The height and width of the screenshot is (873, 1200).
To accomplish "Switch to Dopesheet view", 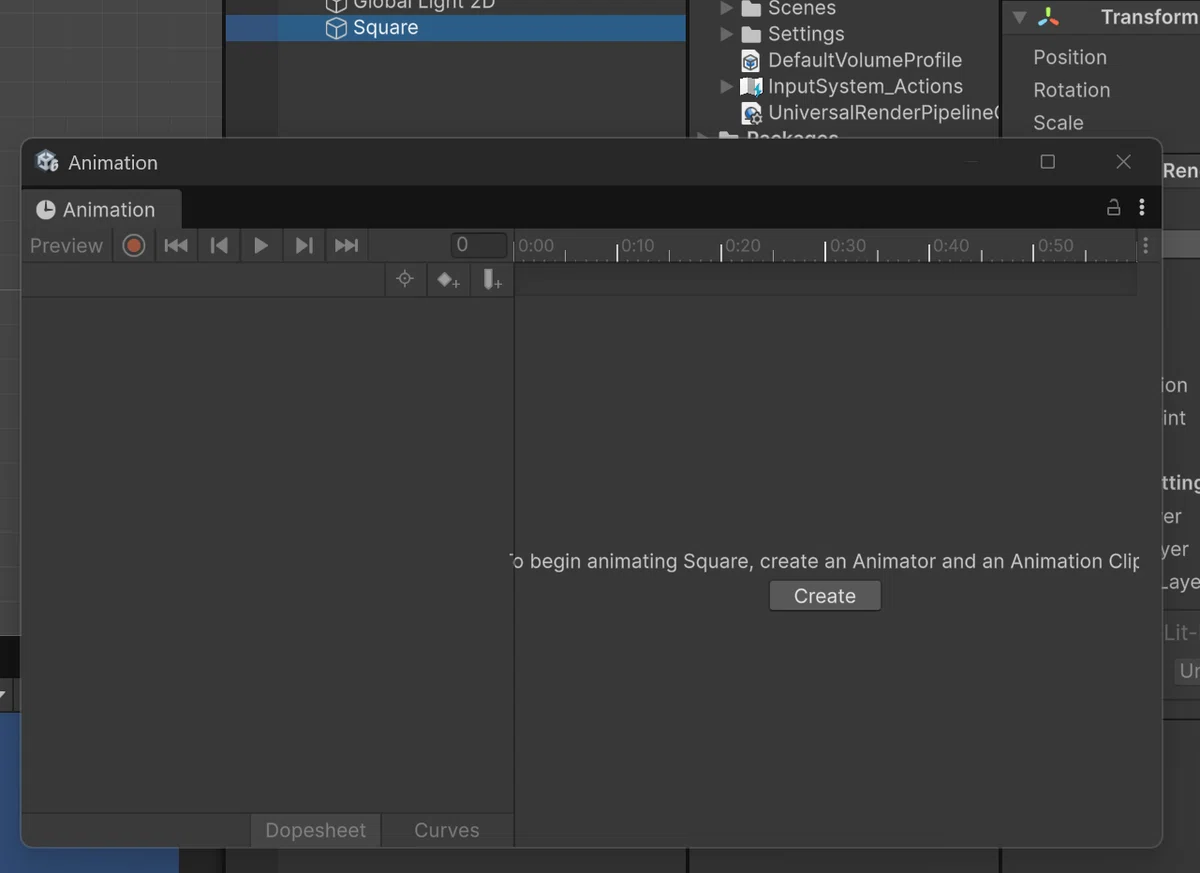I will coord(315,830).
